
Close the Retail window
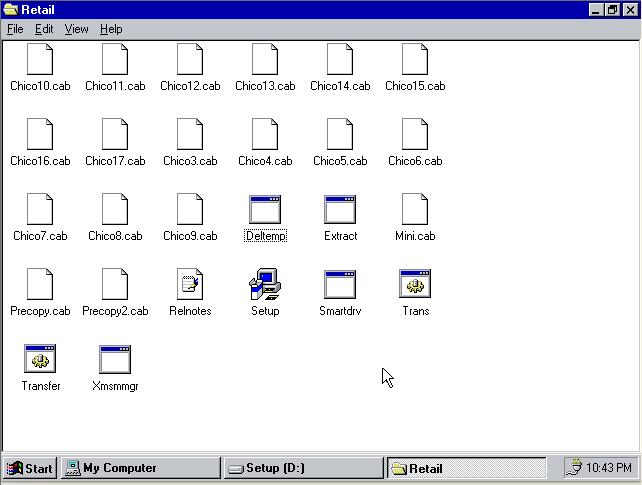pyautogui.click(x=631, y=10)
